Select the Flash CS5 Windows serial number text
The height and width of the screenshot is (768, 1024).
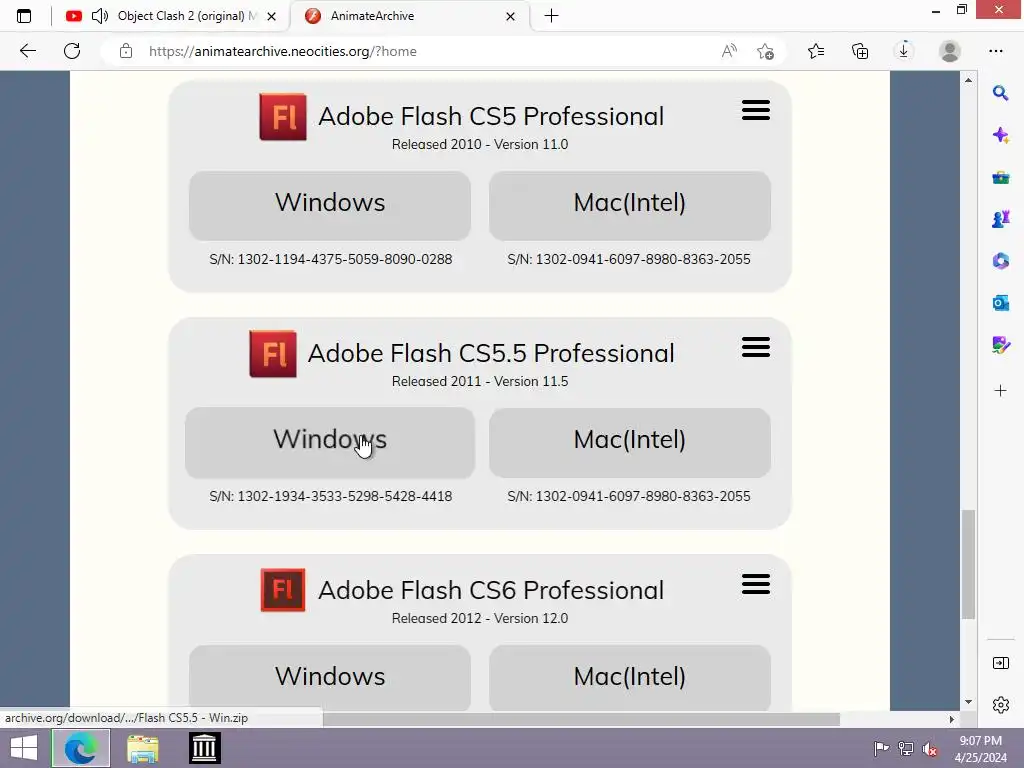click(330, 259)
